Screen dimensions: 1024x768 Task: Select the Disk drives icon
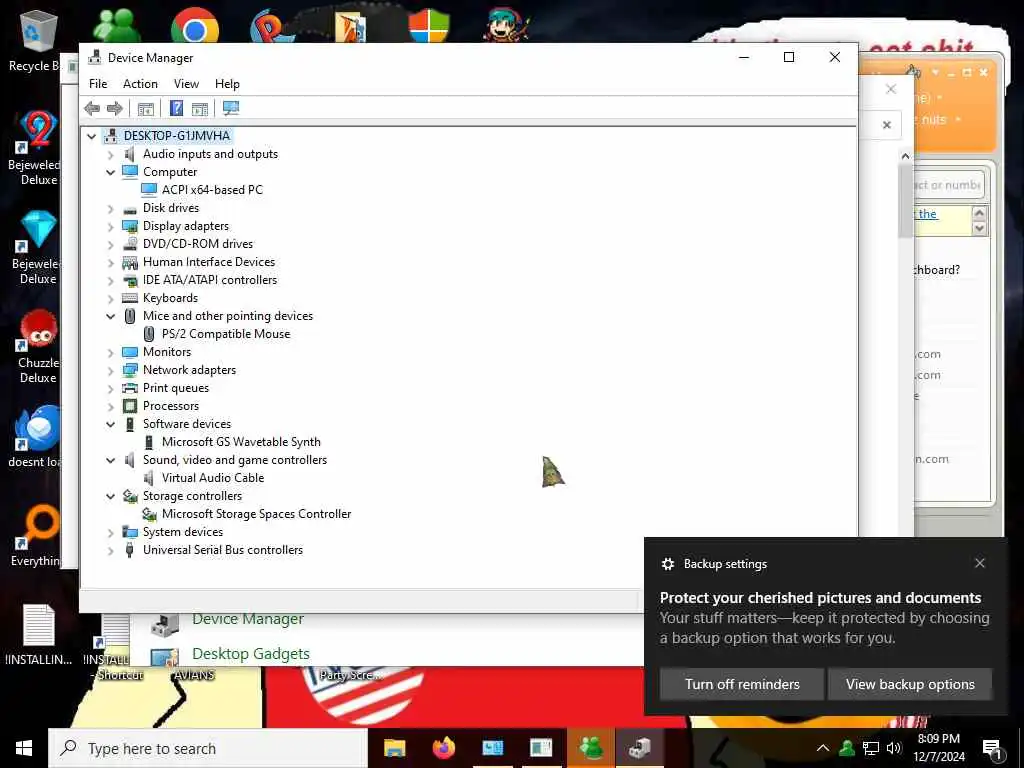coord(130,208)
